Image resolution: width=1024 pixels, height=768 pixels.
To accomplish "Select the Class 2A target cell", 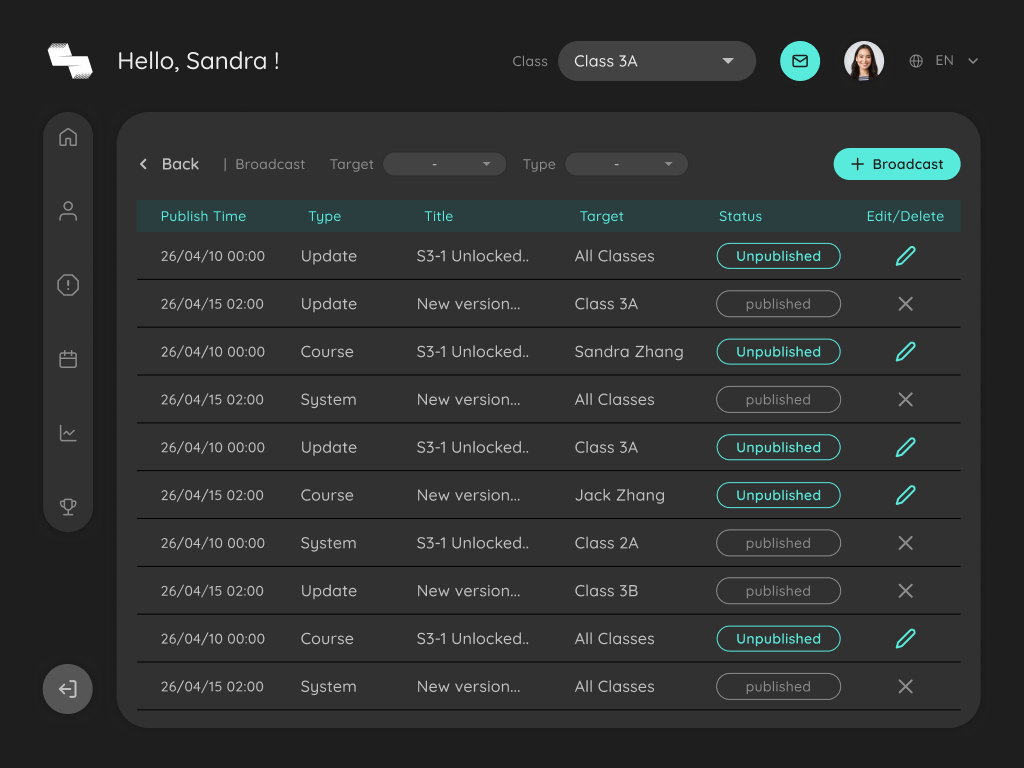I will [606, 543].
